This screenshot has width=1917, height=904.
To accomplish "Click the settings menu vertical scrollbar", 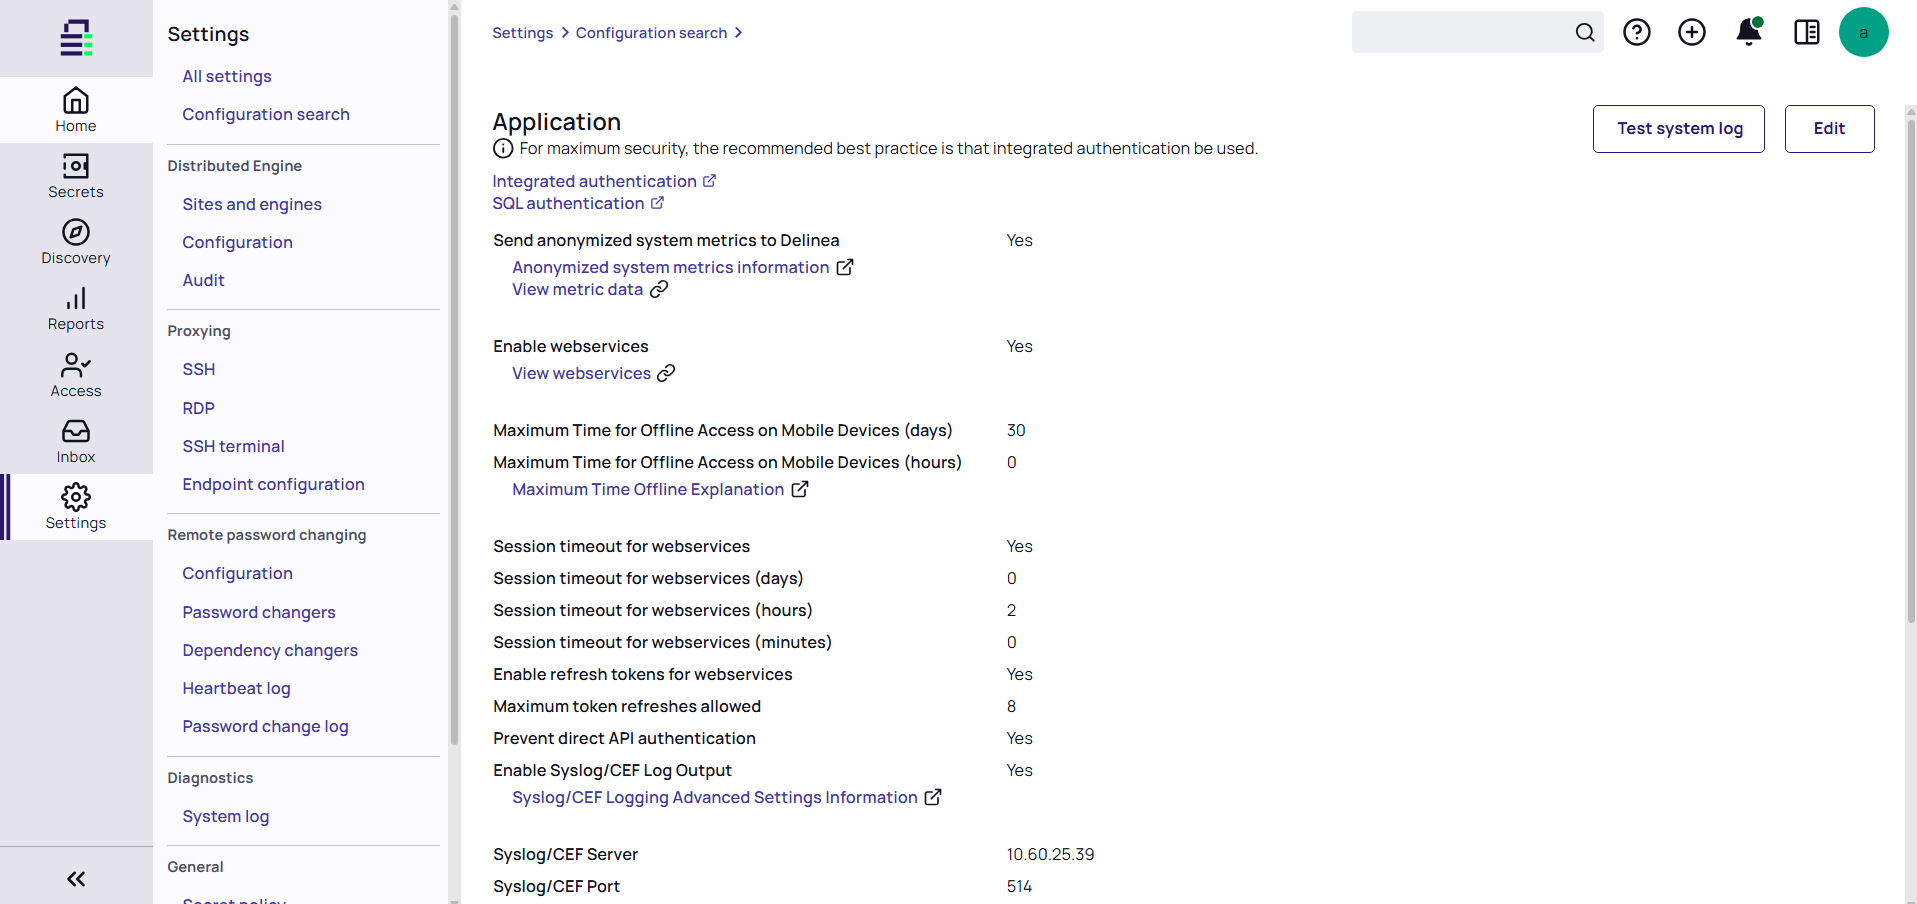I will click(454, 380).
